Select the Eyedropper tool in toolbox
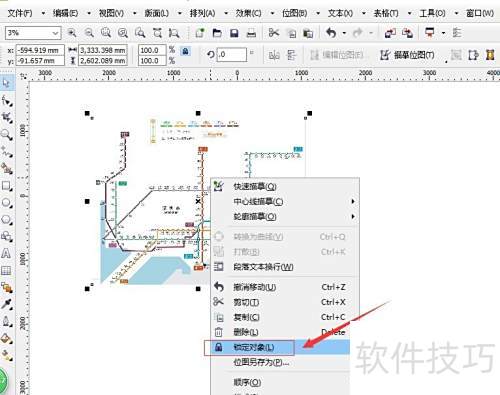The image size is (500, 395). (7, 304)
